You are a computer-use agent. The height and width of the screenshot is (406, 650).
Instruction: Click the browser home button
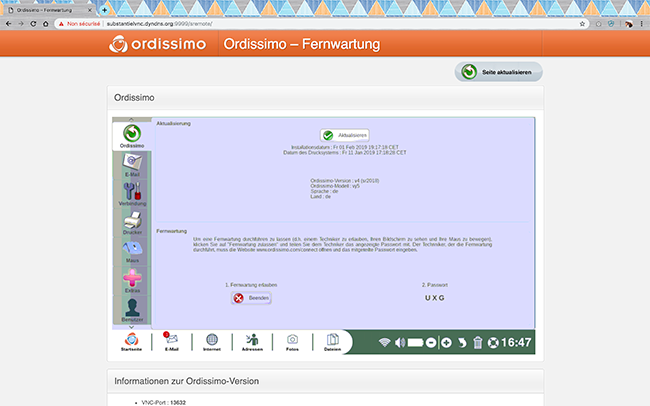(x=46, y=24)
